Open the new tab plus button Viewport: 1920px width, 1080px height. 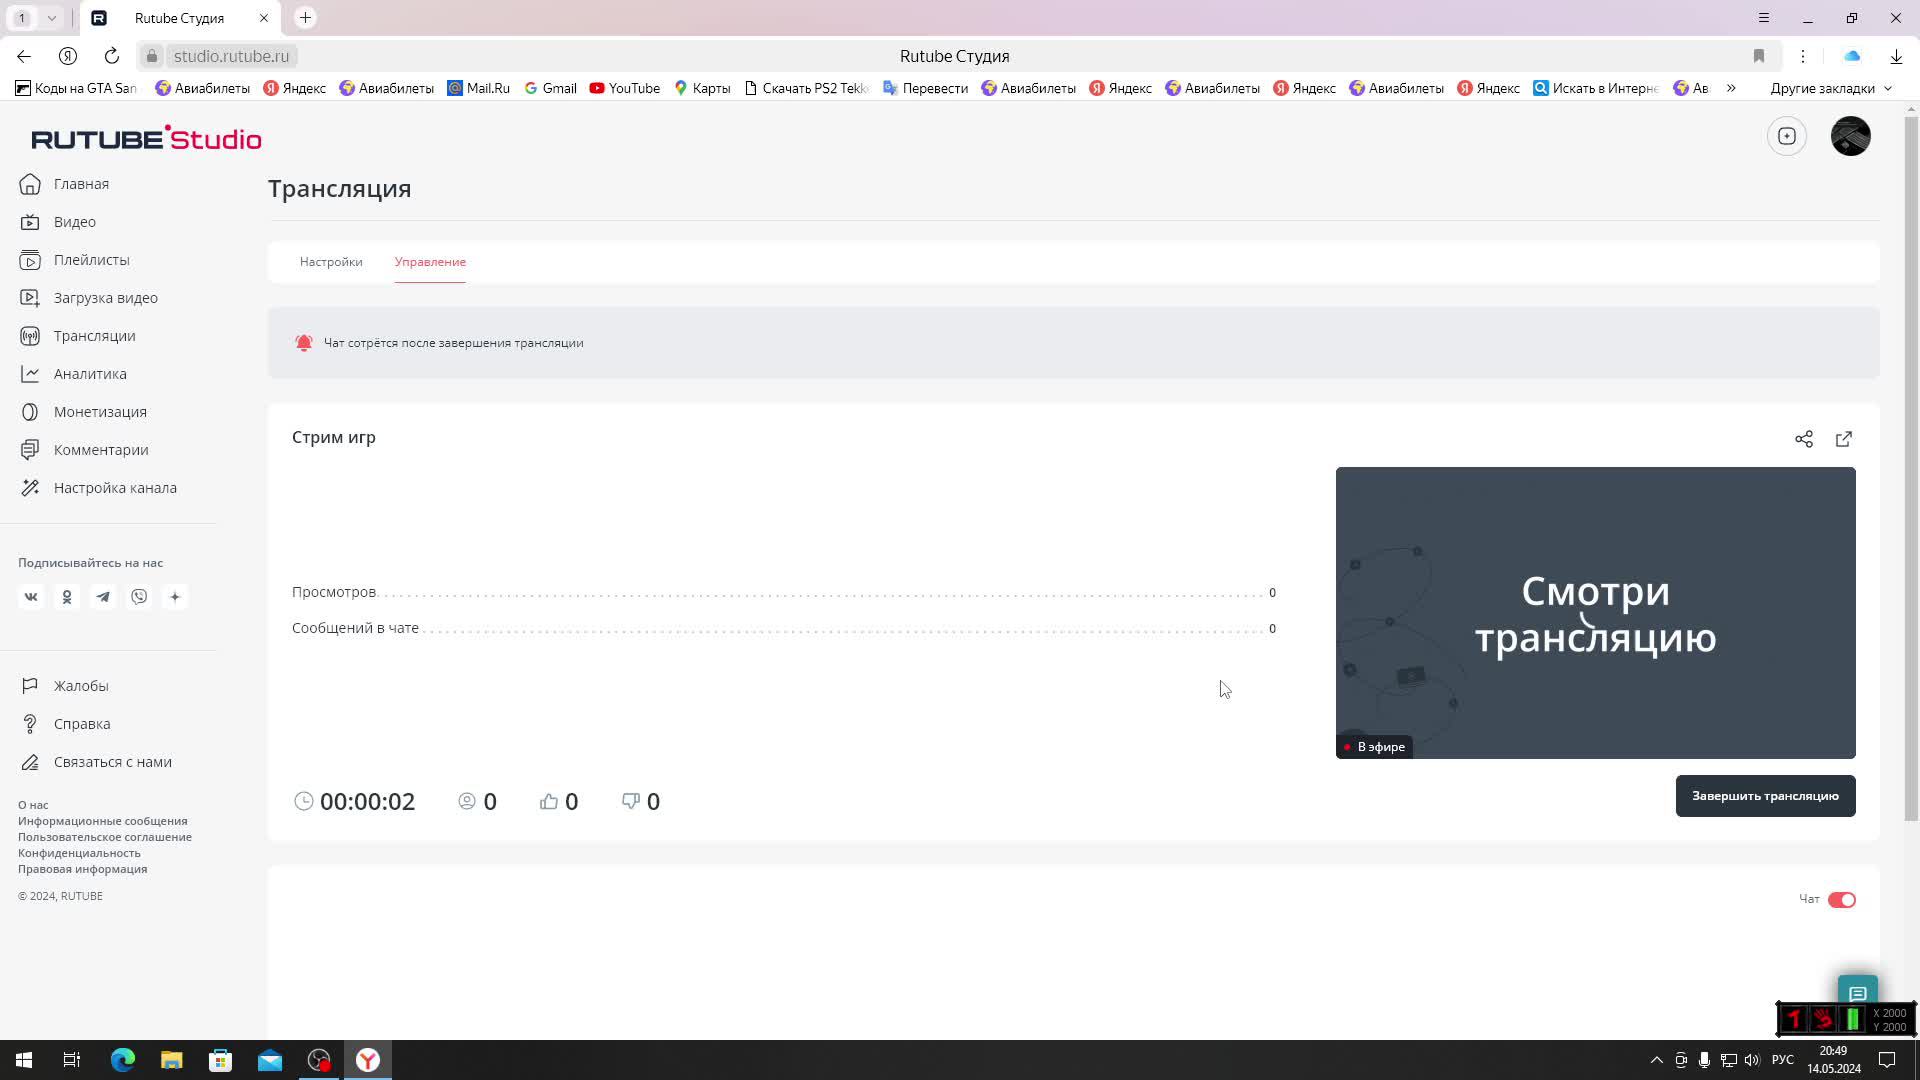click(306, 18)
